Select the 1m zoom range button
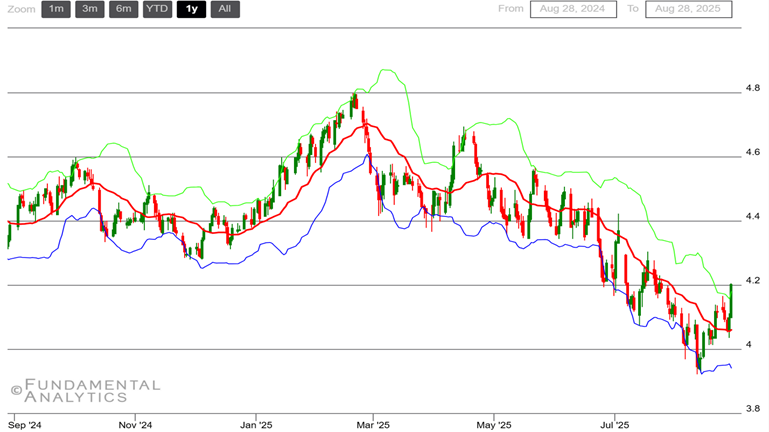769x432 pixels. (x=56, y=10)
